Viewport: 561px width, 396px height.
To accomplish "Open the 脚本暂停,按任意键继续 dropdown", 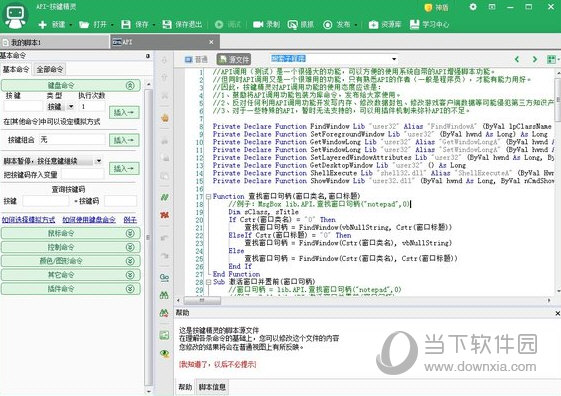I will point(98,161).
